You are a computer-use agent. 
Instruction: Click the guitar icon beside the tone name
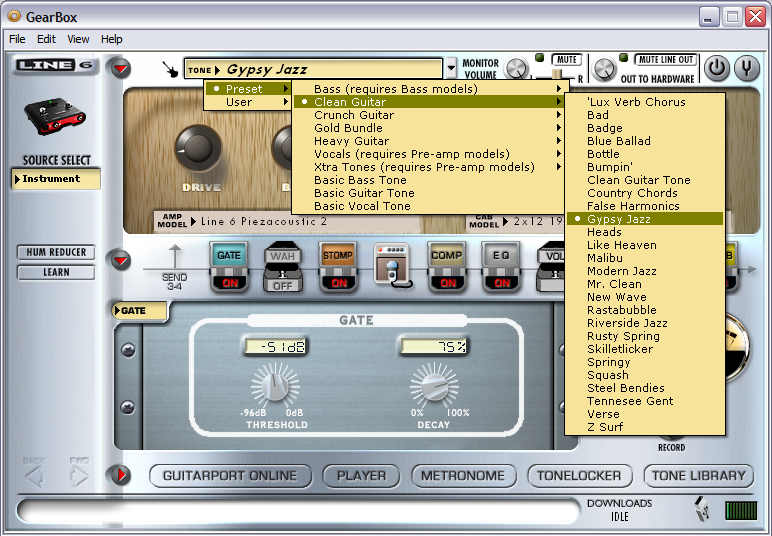click(172, 70)
